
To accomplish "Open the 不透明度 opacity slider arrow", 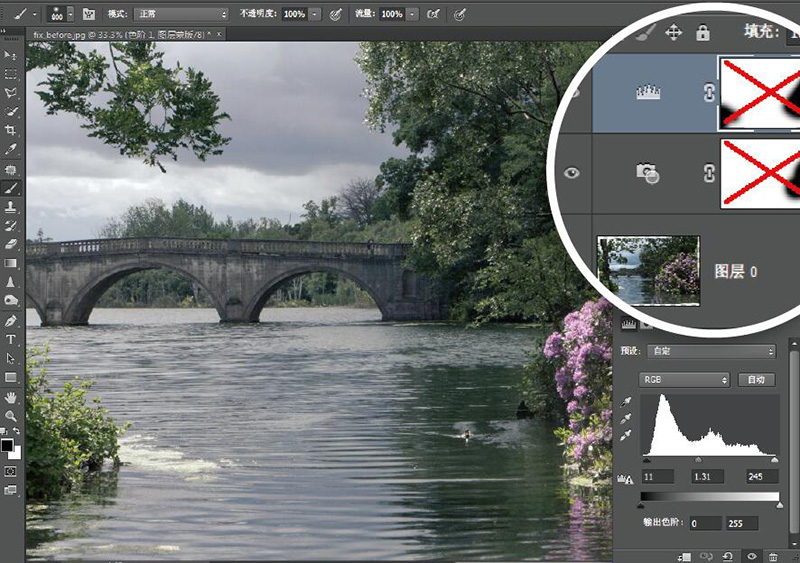I will tap(315, 14).
